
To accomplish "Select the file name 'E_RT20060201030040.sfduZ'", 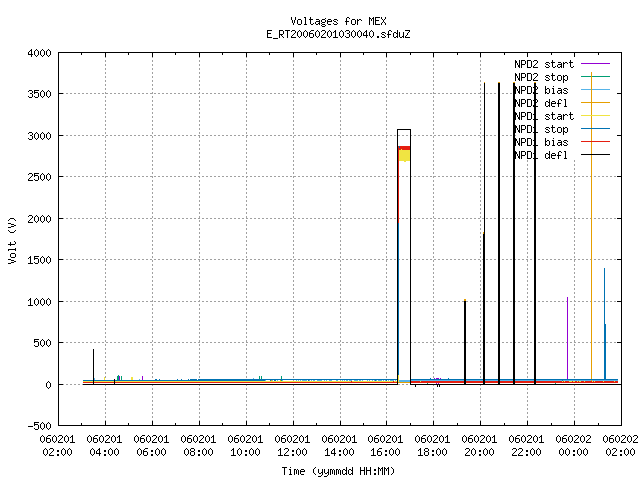I will pos(338,34).
